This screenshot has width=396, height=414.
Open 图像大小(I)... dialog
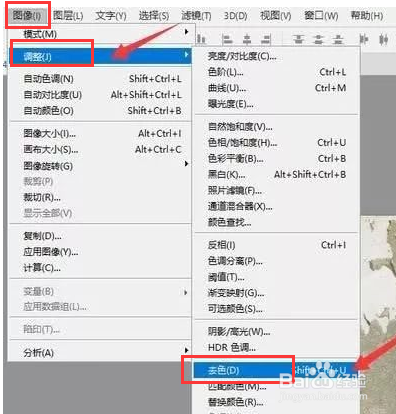click(100, 133)
